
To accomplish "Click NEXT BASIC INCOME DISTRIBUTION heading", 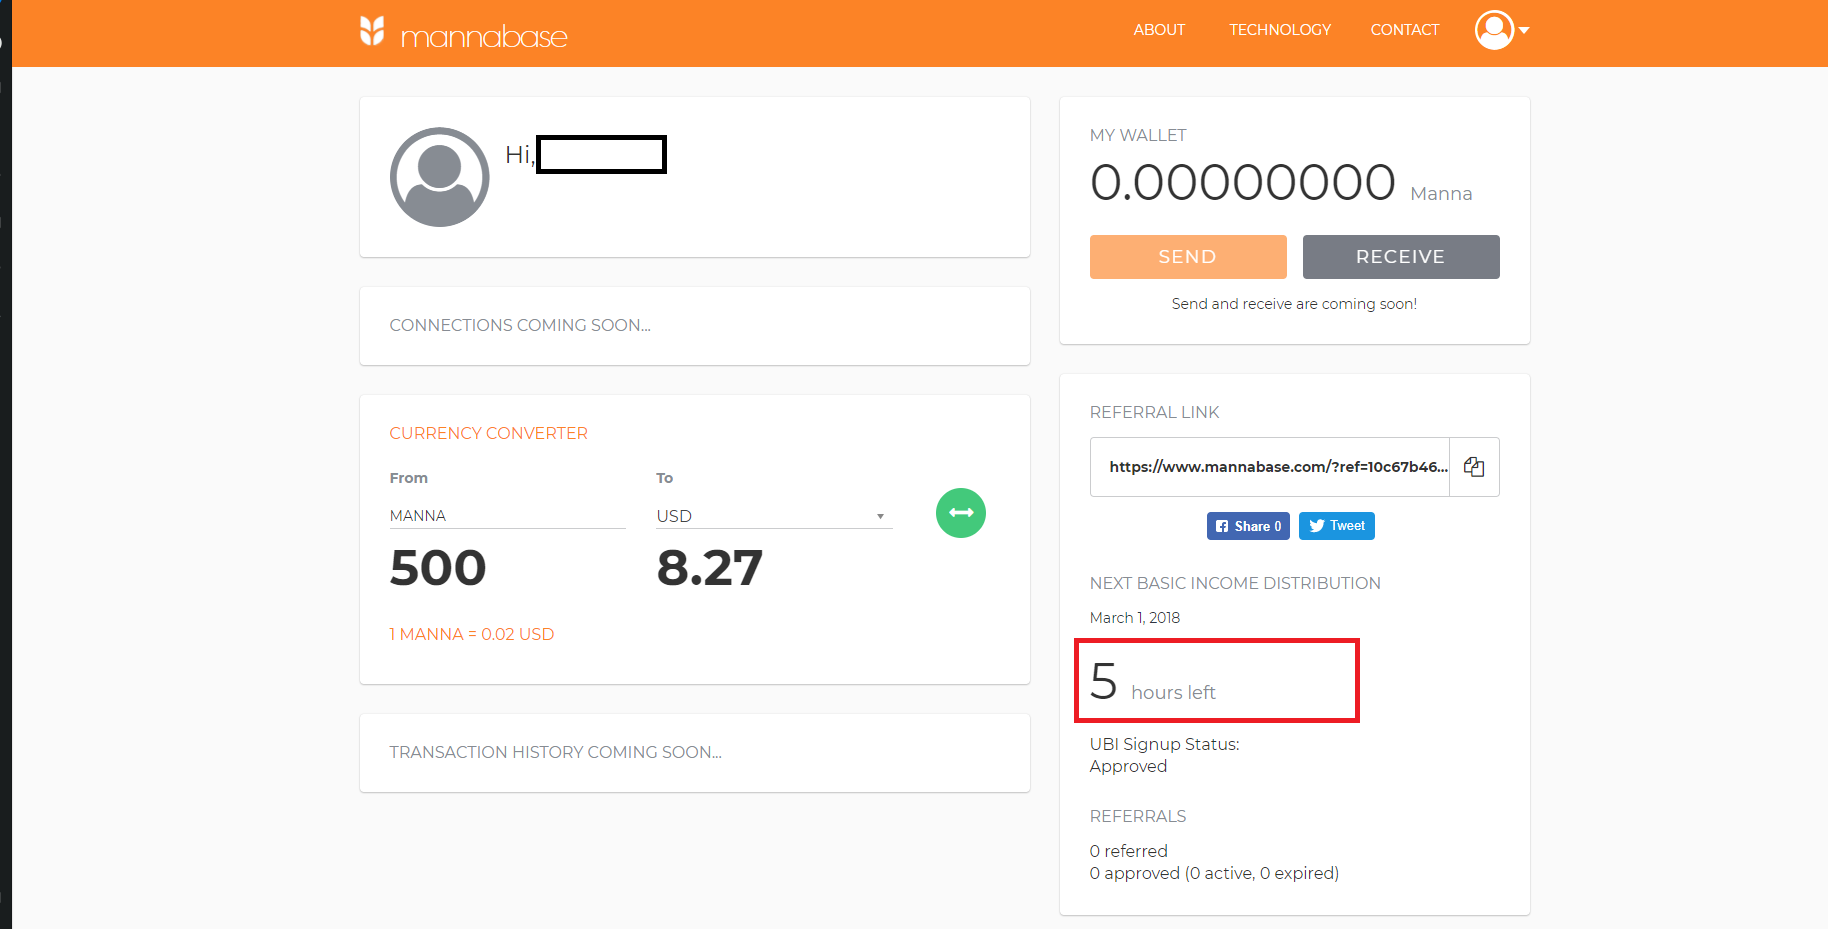I will point(1235,583).
